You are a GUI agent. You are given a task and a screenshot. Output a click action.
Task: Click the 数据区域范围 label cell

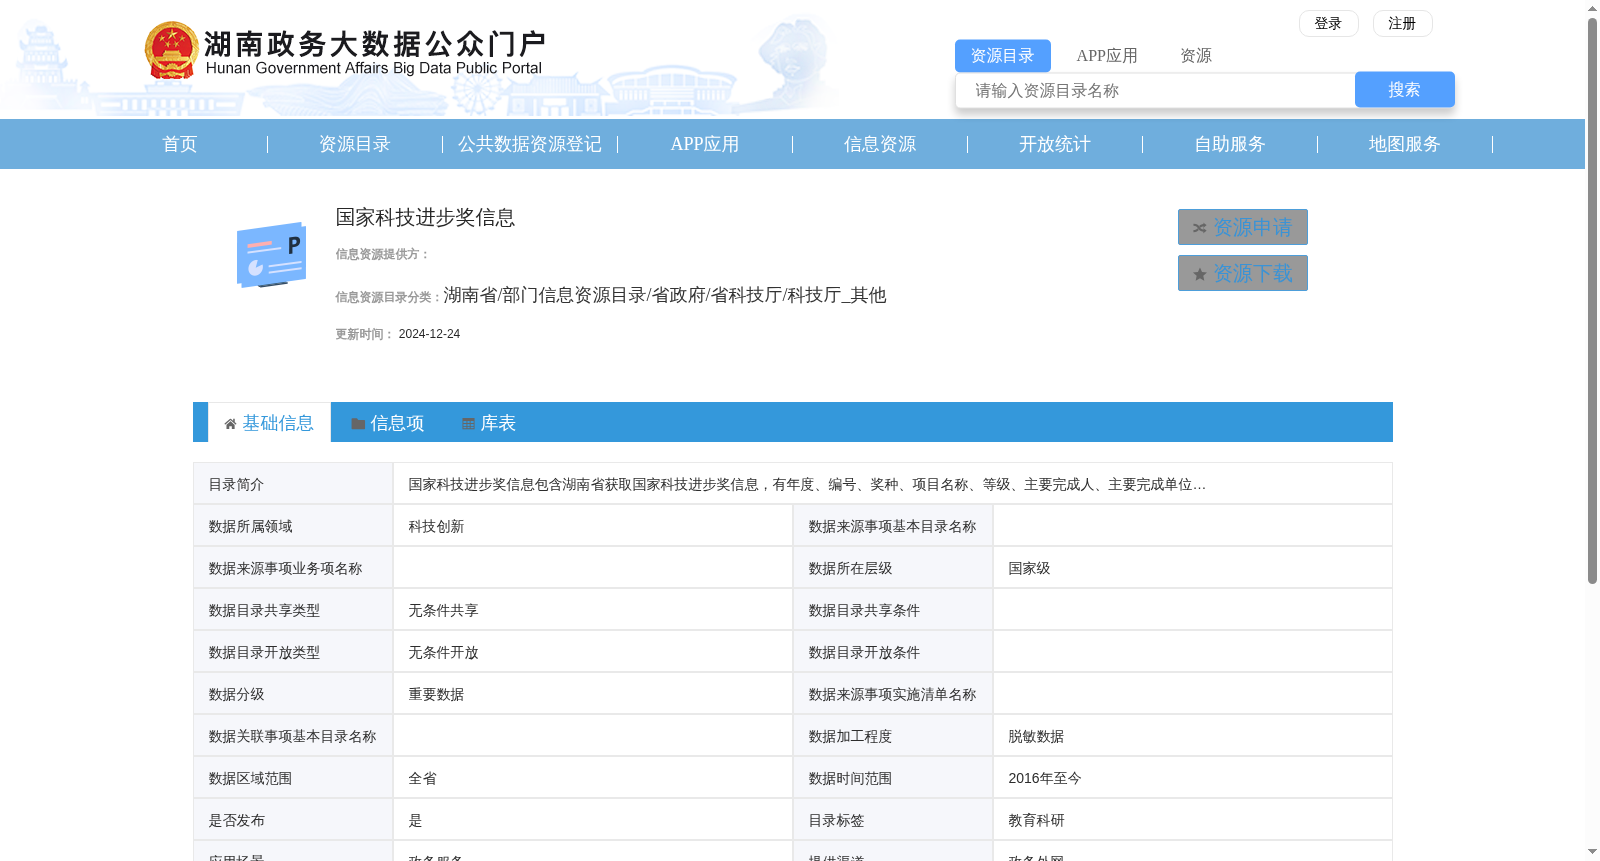coord(293,778)
